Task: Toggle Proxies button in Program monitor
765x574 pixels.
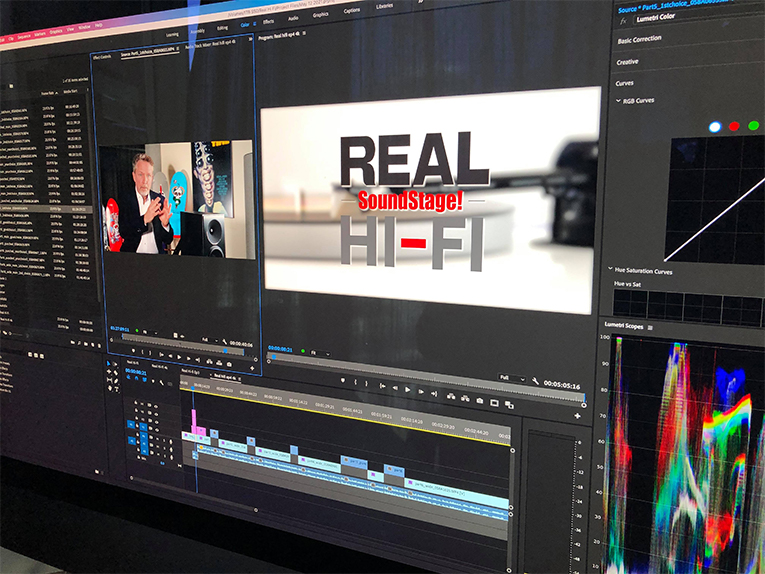Action: (509, 405)
